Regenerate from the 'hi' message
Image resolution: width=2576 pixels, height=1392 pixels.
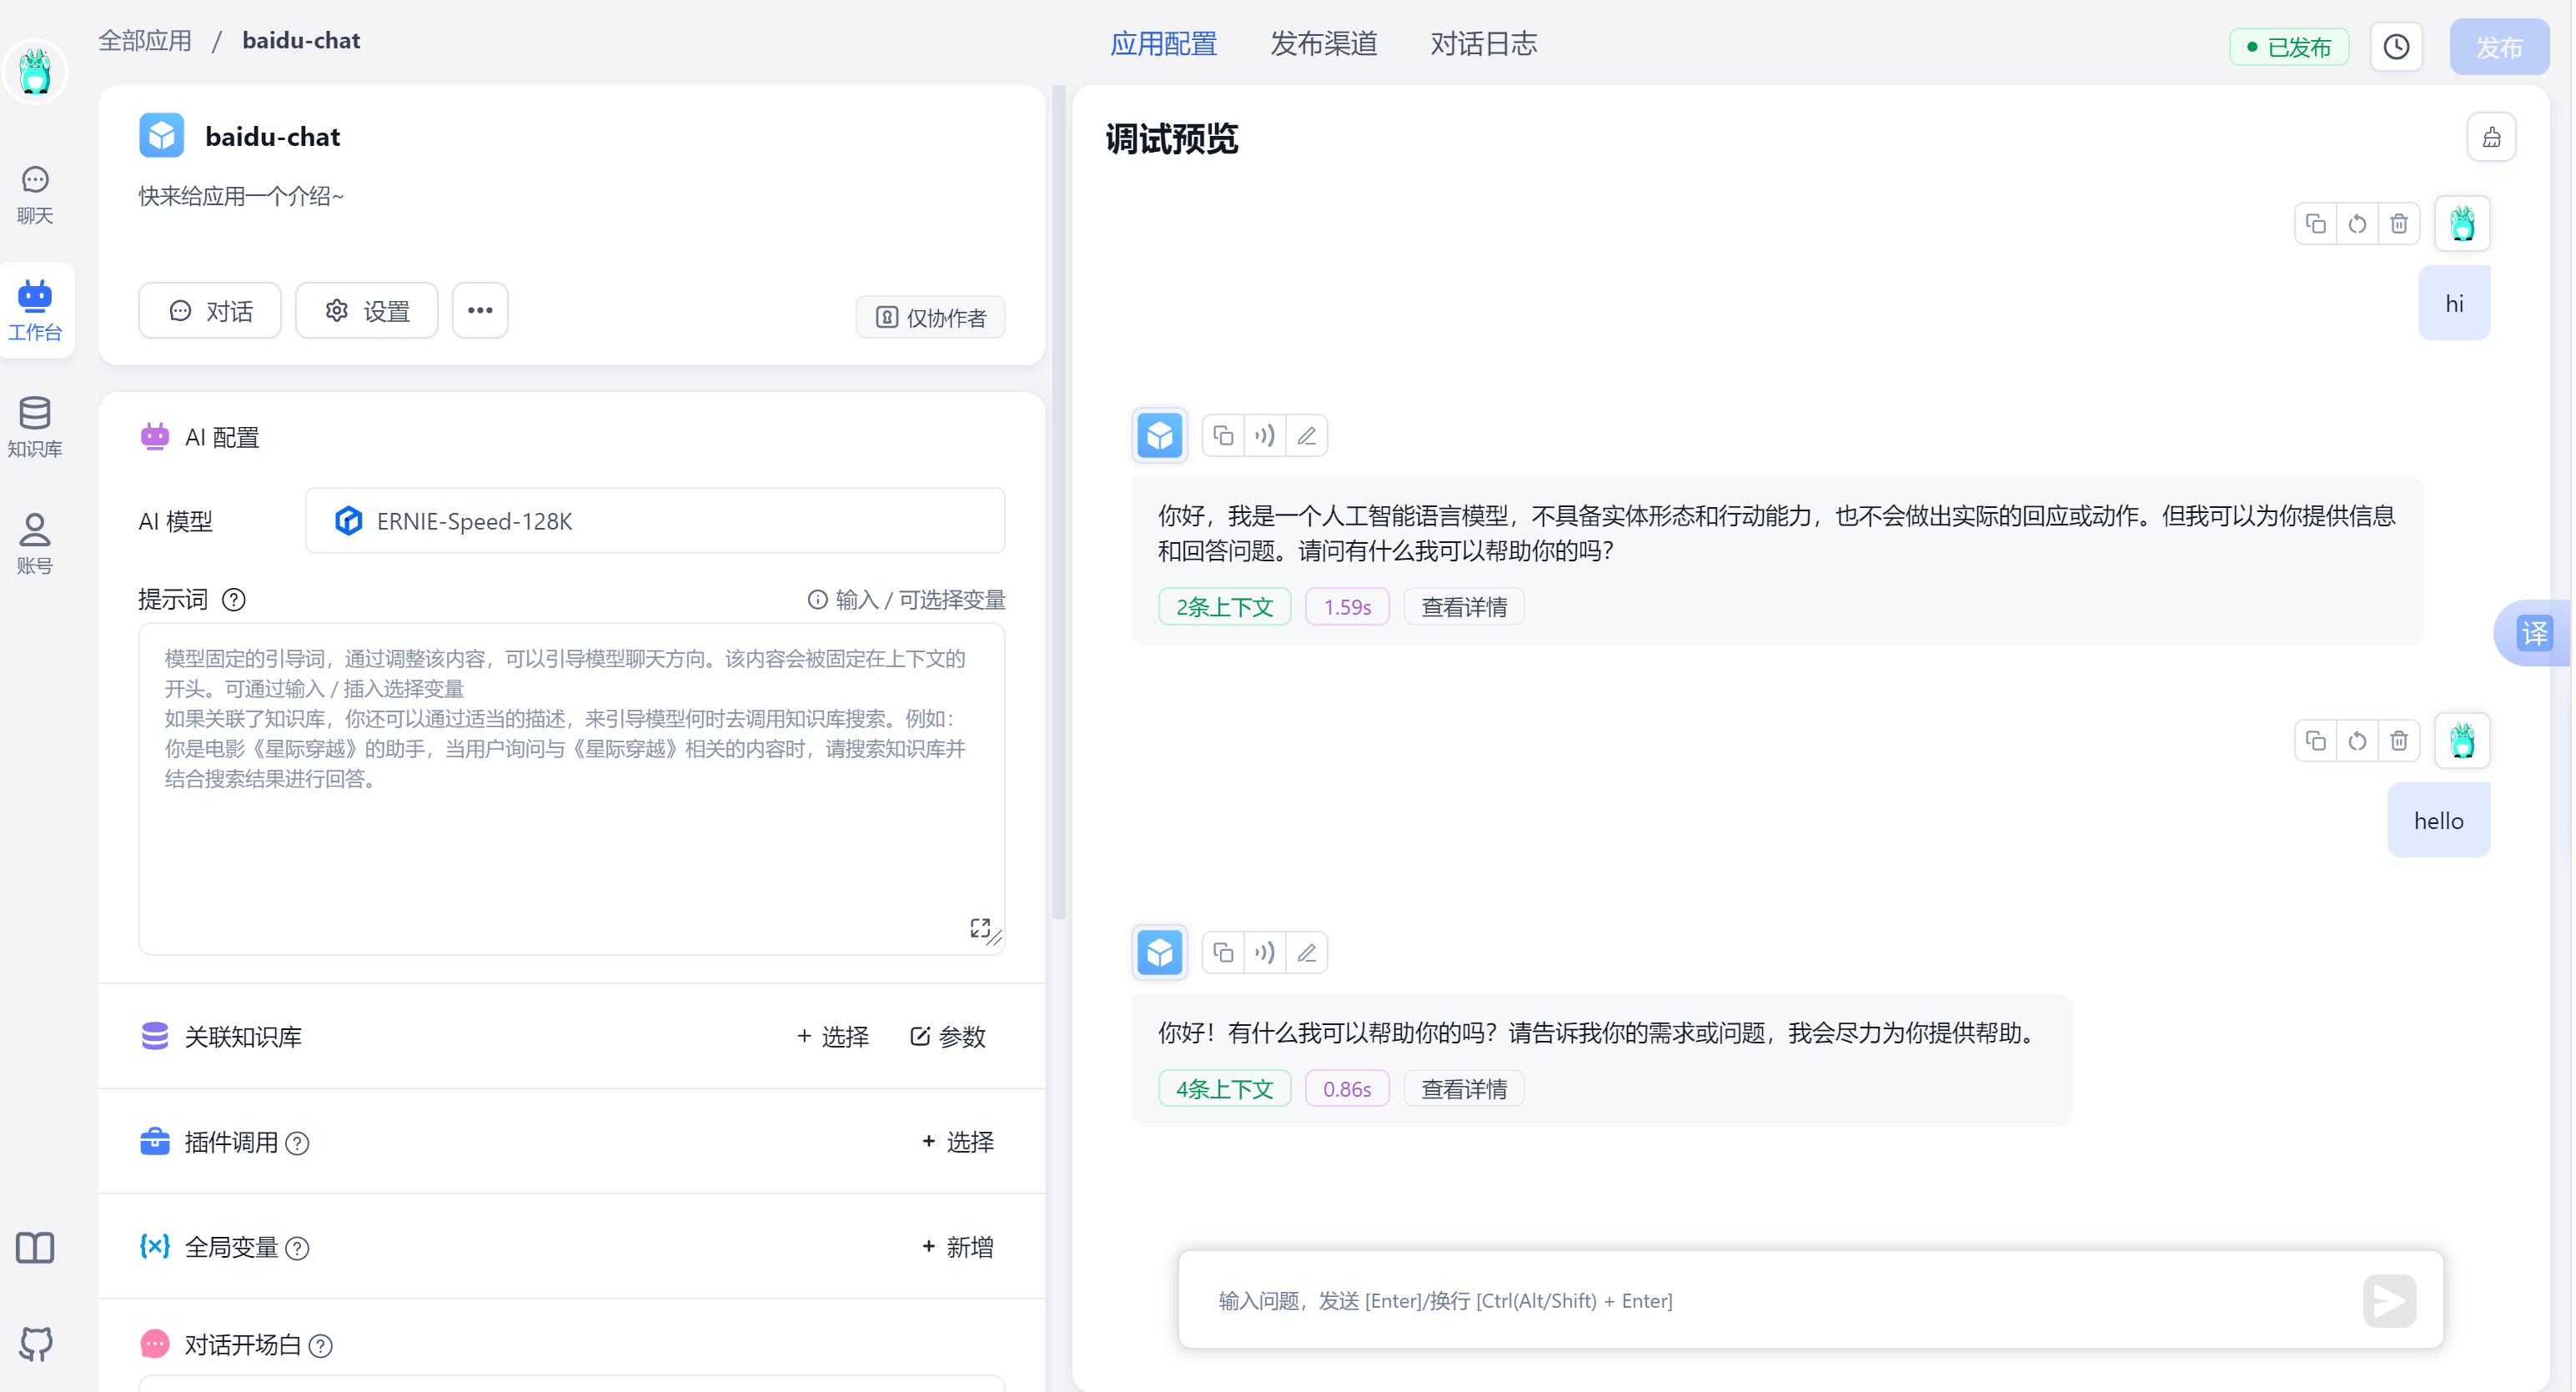click(x=2357, y=223)
